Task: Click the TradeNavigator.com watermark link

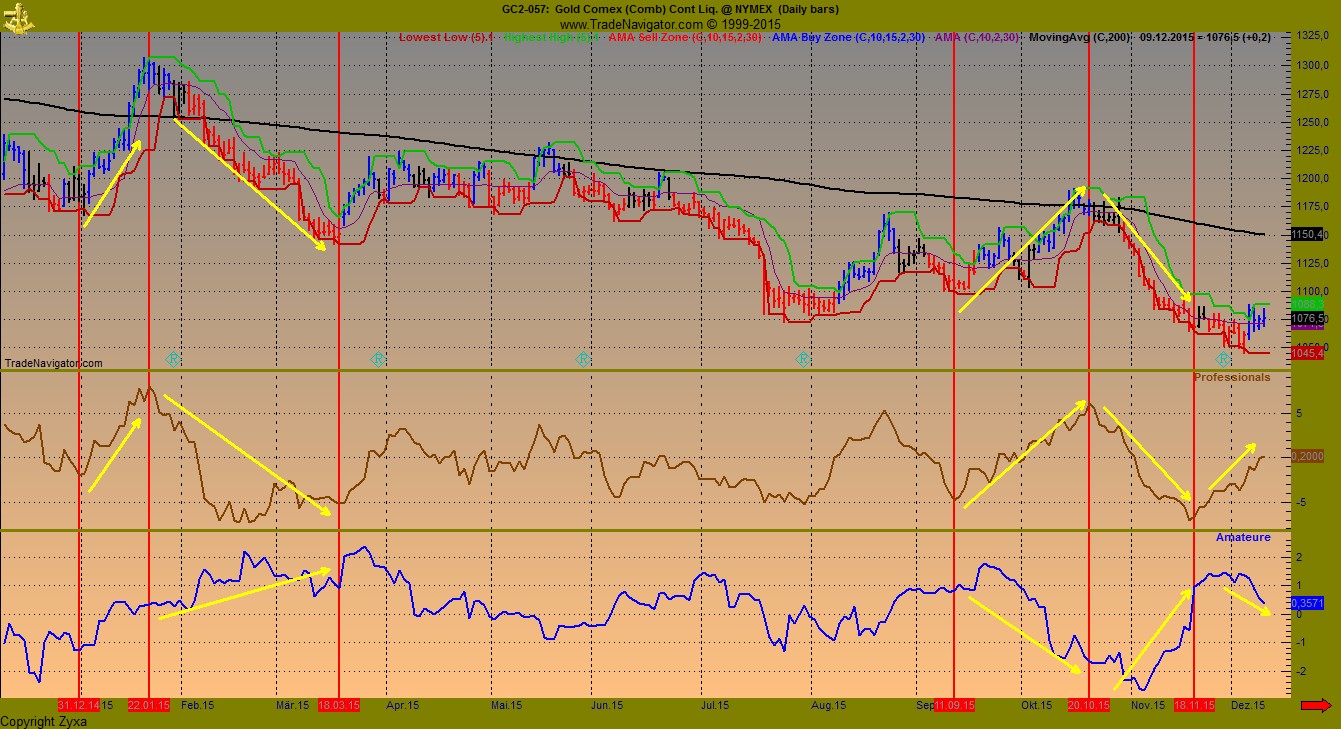Action: point(52,363)
